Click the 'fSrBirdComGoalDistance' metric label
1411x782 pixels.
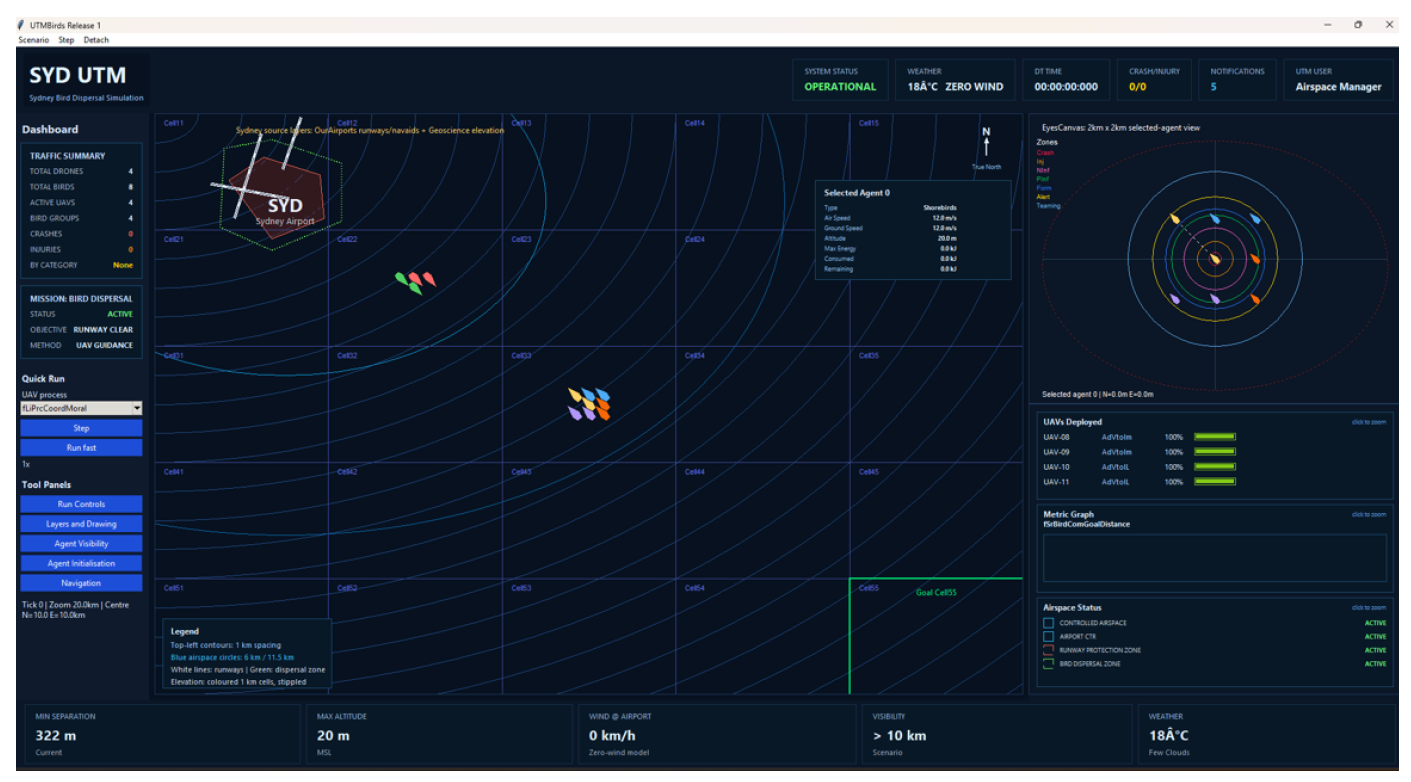(x=1086, y=524)
